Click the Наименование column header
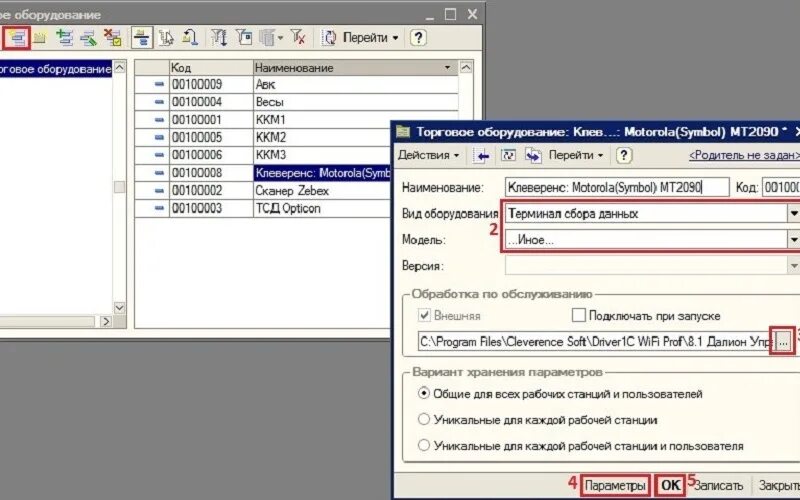Screen dimensions: 800x500 click(x=355, y=67)
